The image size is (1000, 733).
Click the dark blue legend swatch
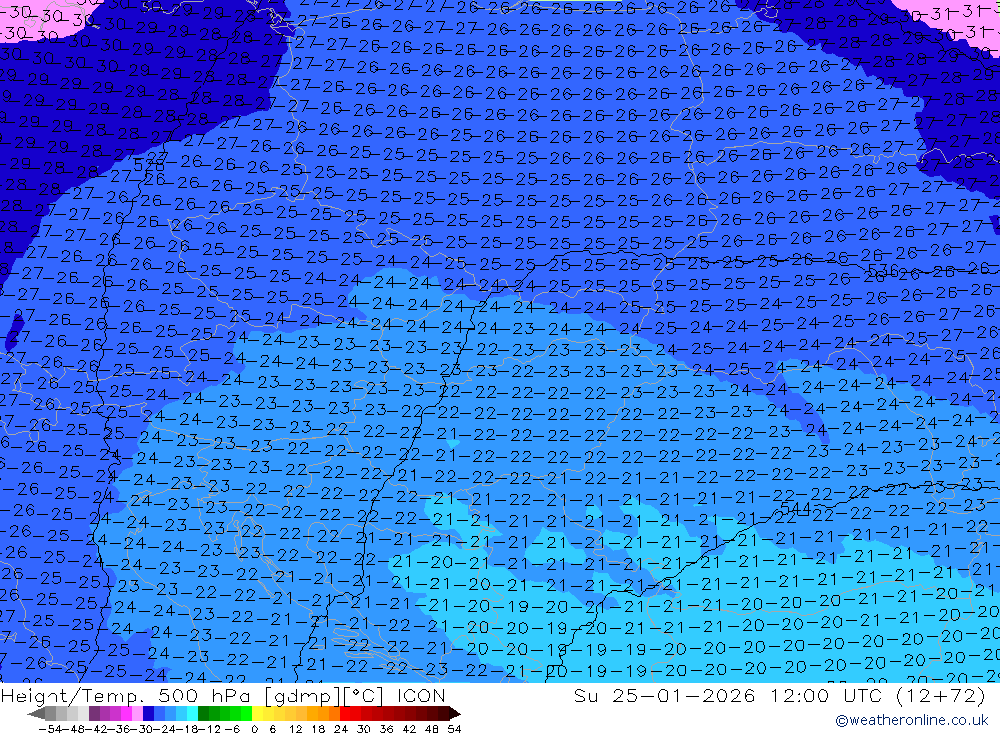pyautogui.click(x=148, y=713)
